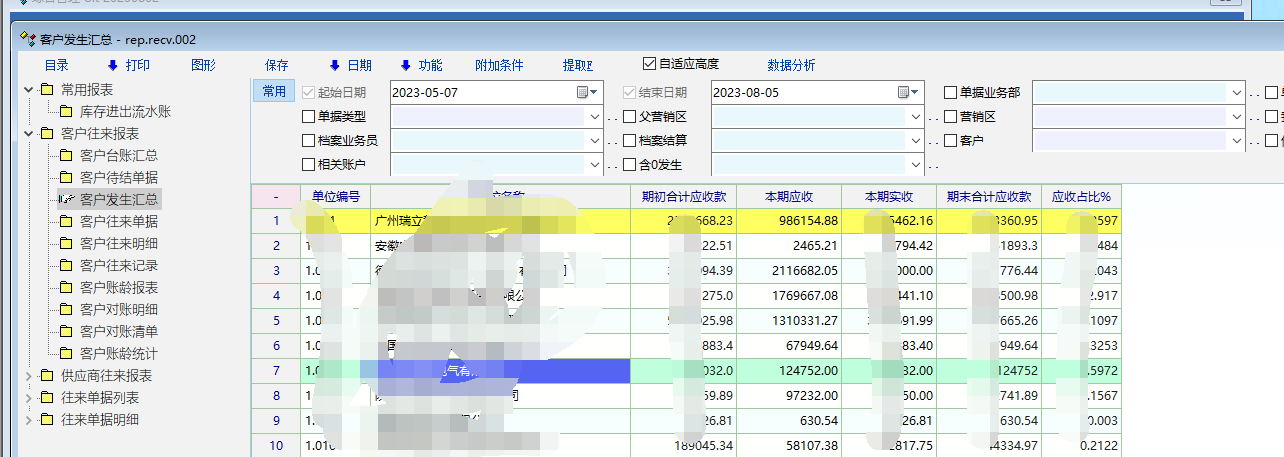Open the 打印 menu
The height and width of the screenshot is (457, 1284).
click(128, 65)
